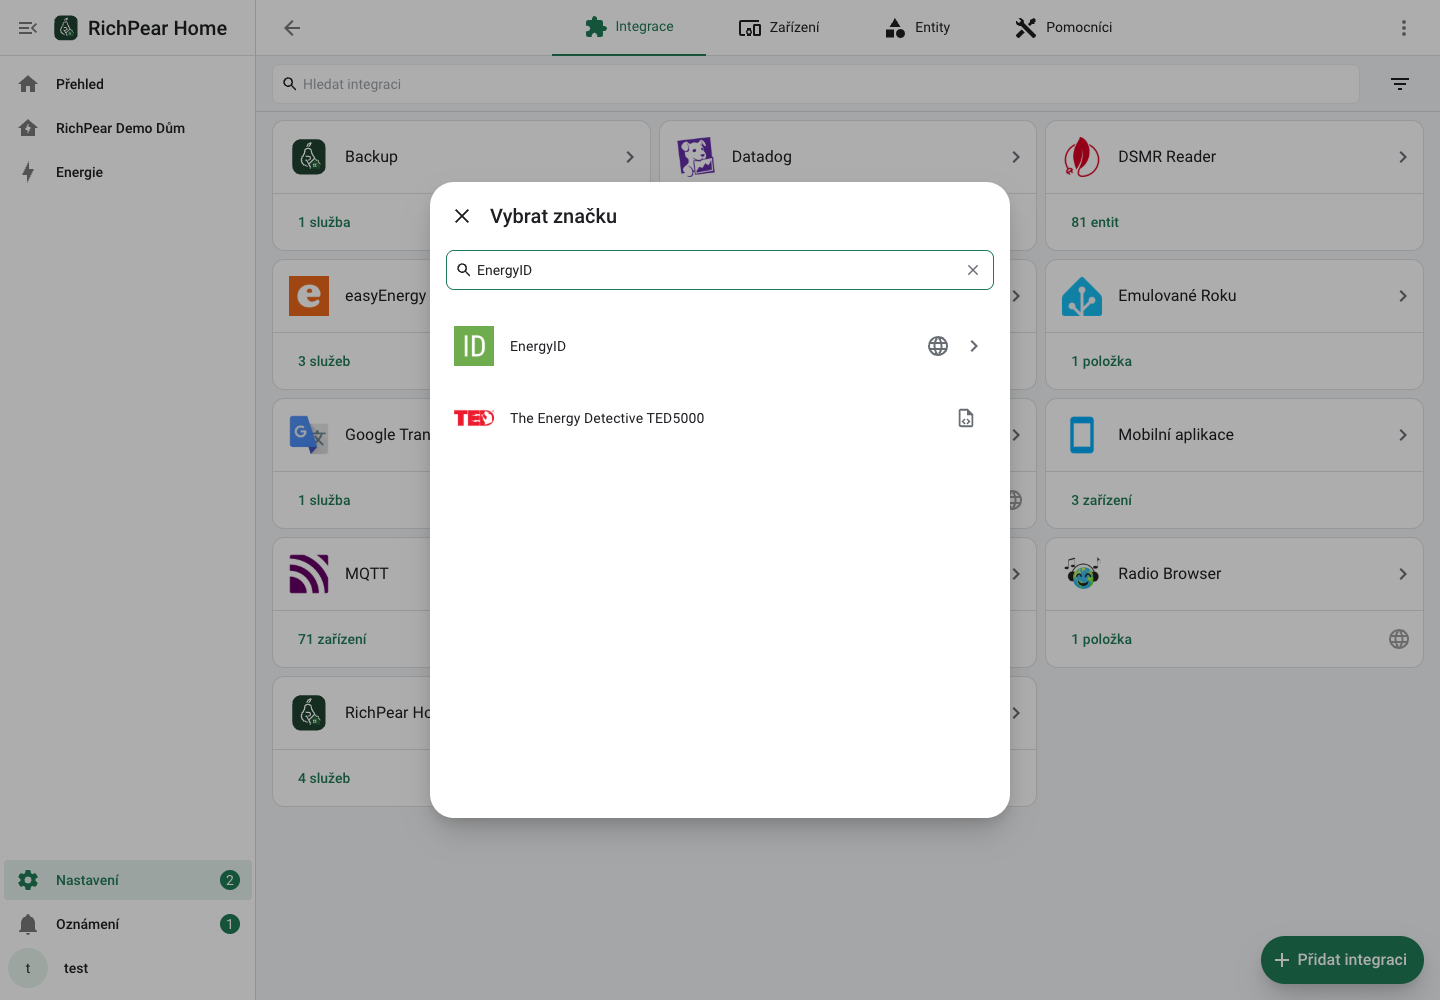Viewport: 1440px width, 1000px height.
Task: Click the RichPear Home pear logo
Action: [66, 28]
